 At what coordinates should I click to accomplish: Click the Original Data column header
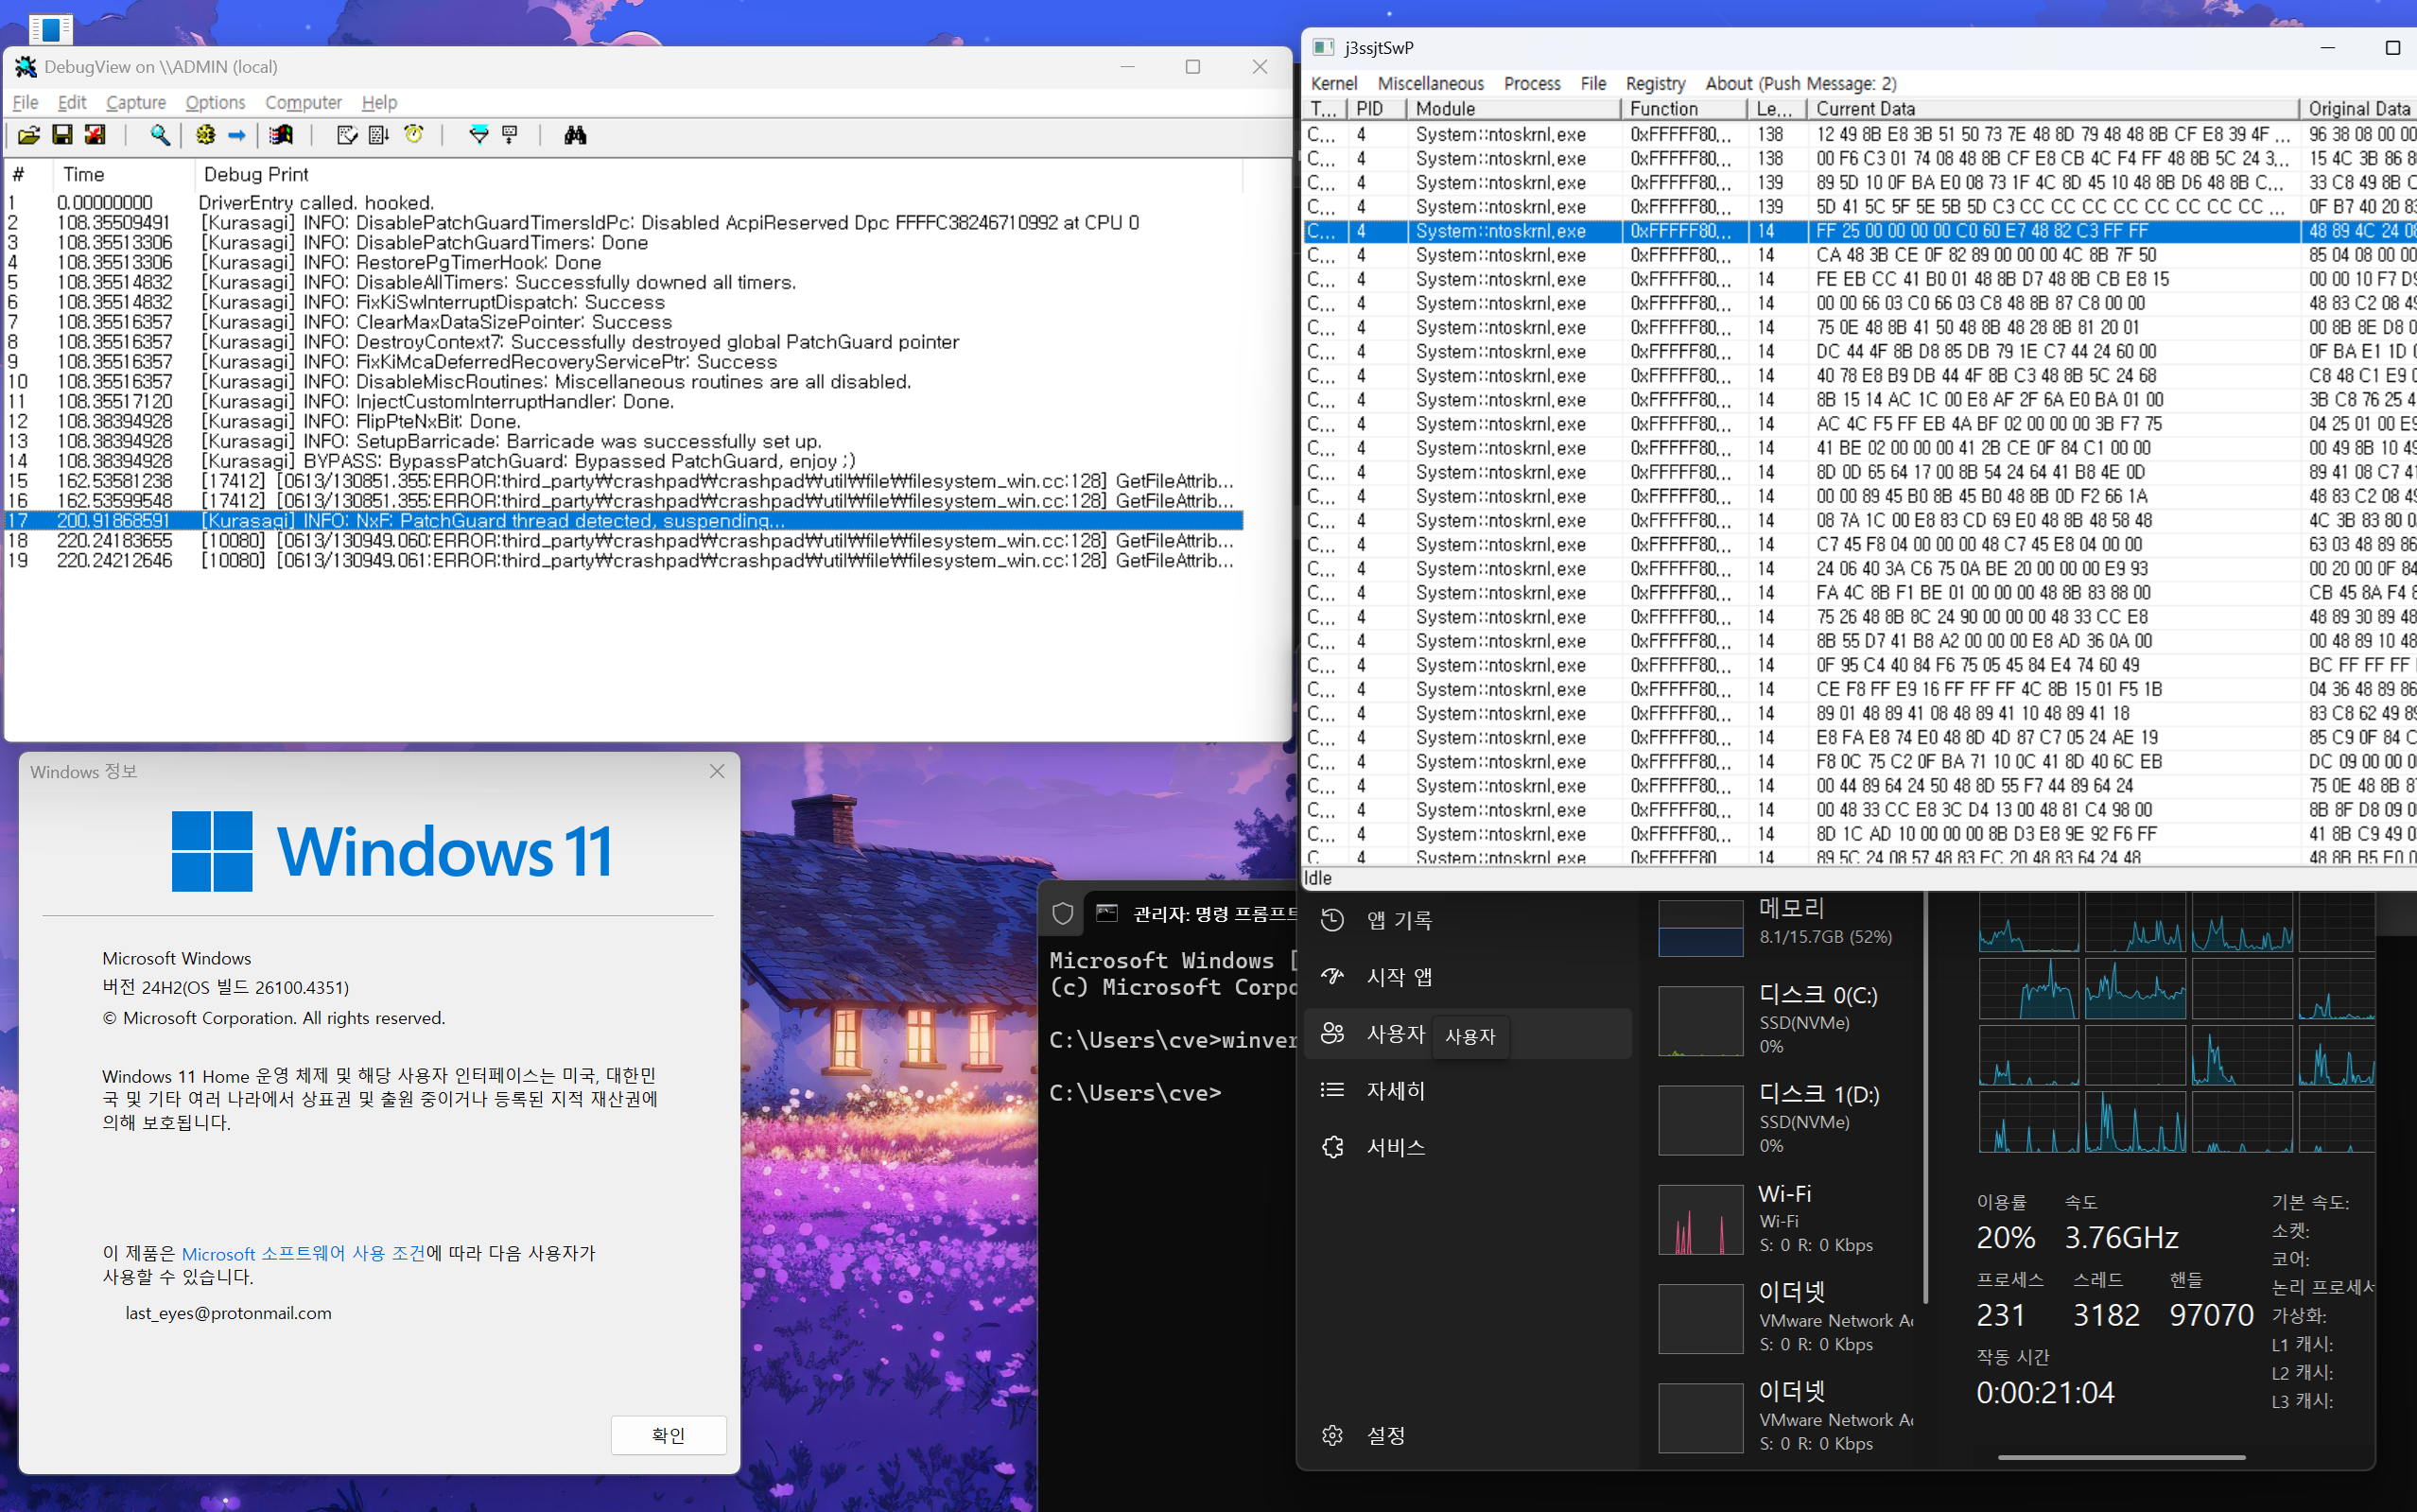point(2358,109)
